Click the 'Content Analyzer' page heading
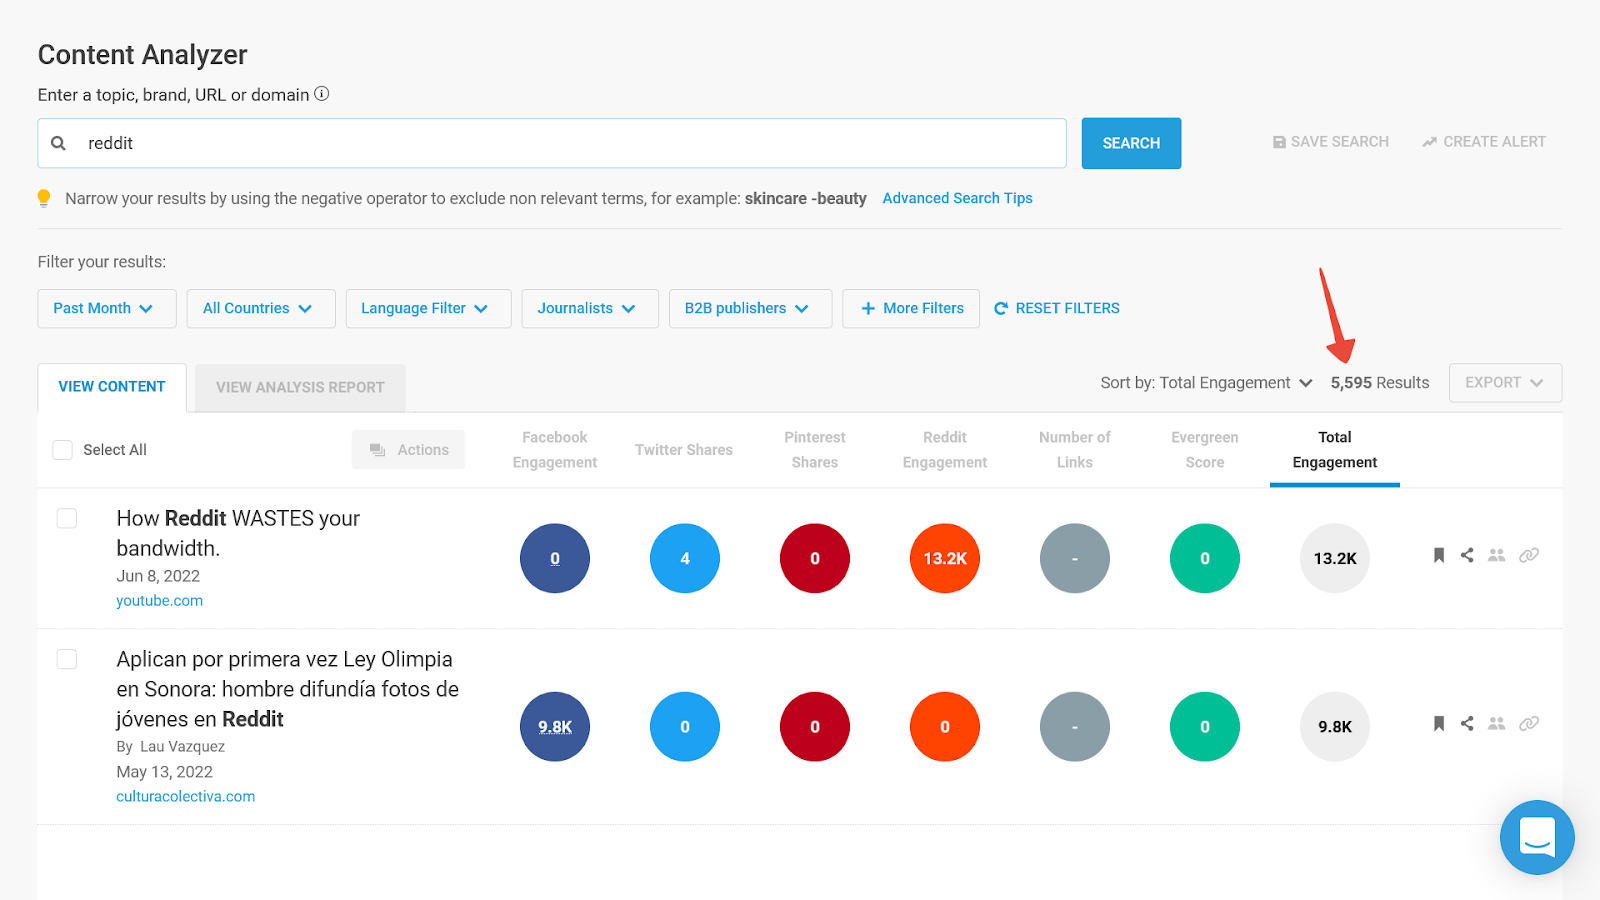1600x900 pixels. click(x=143, y=55)
